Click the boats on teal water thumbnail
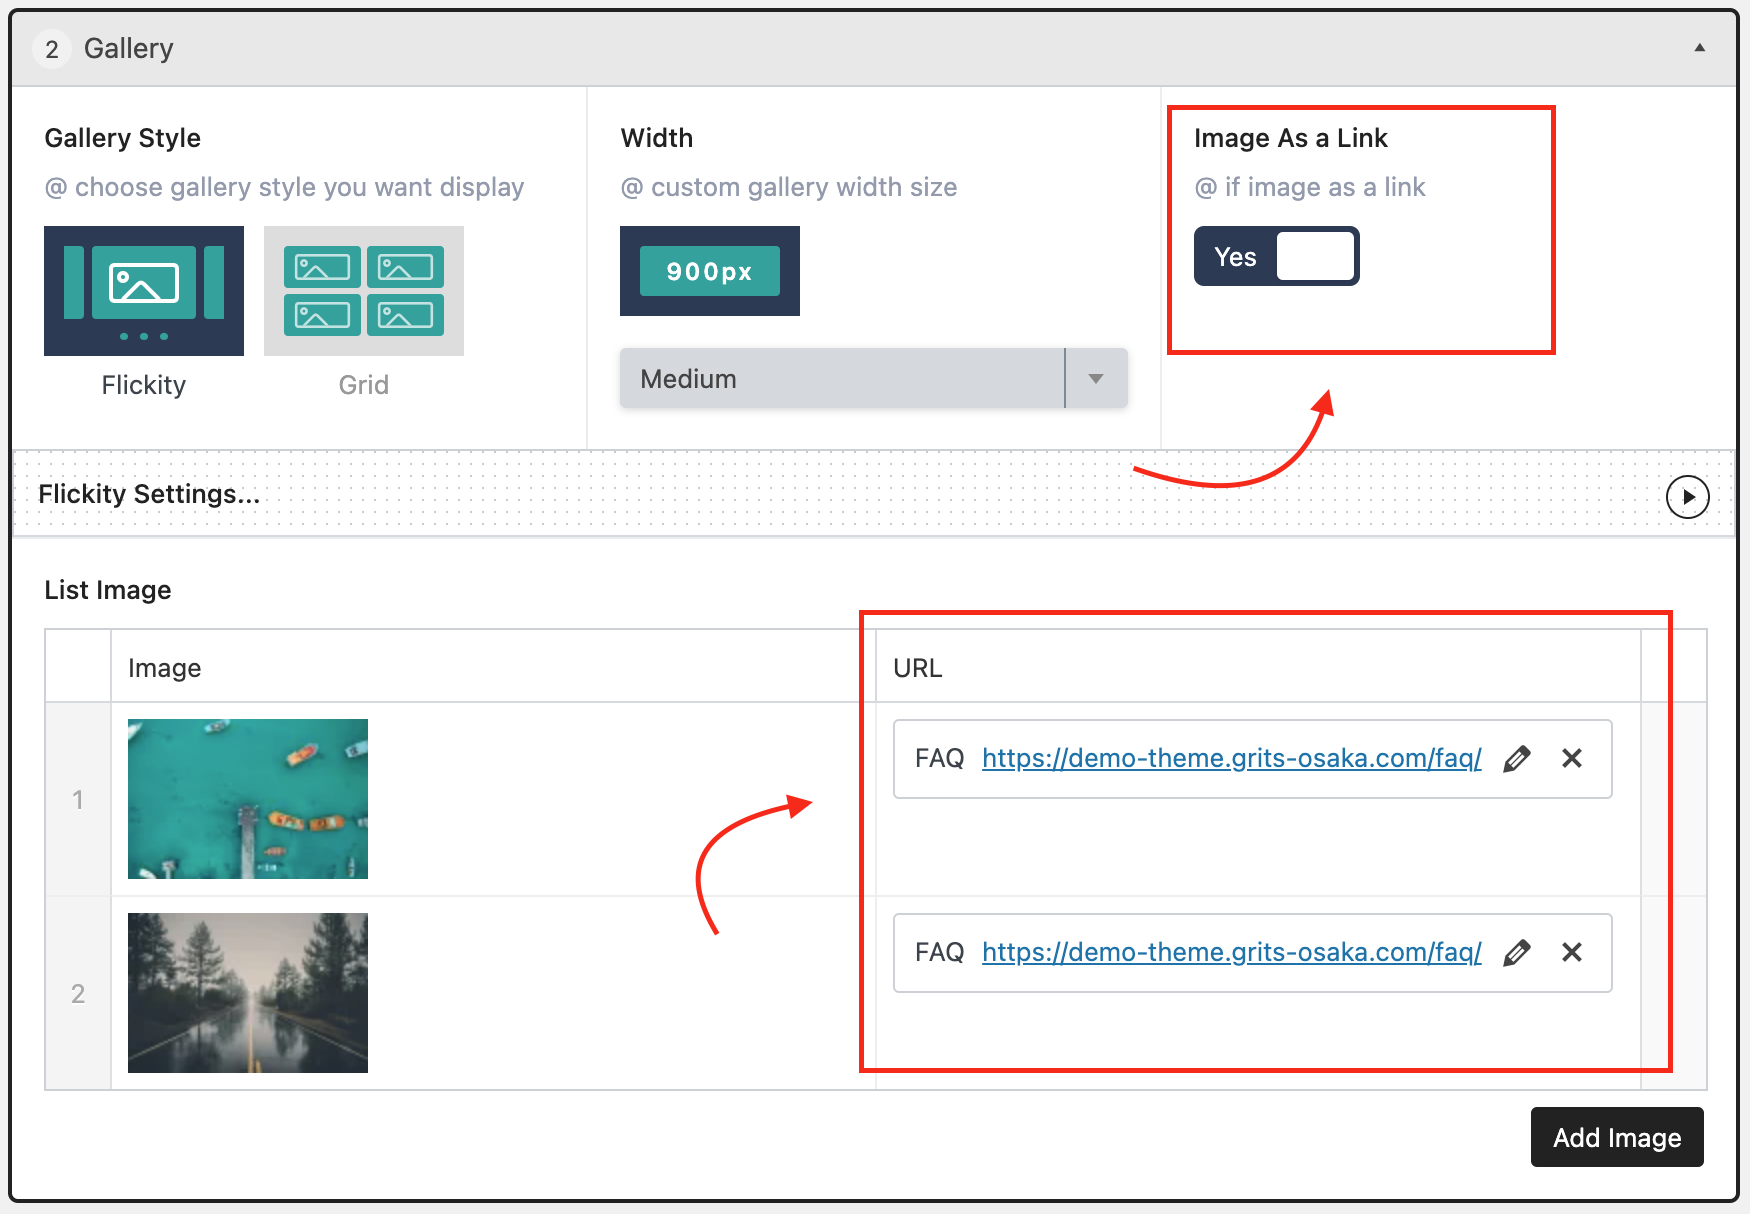1750x1214 pixels. coord(248,799)
